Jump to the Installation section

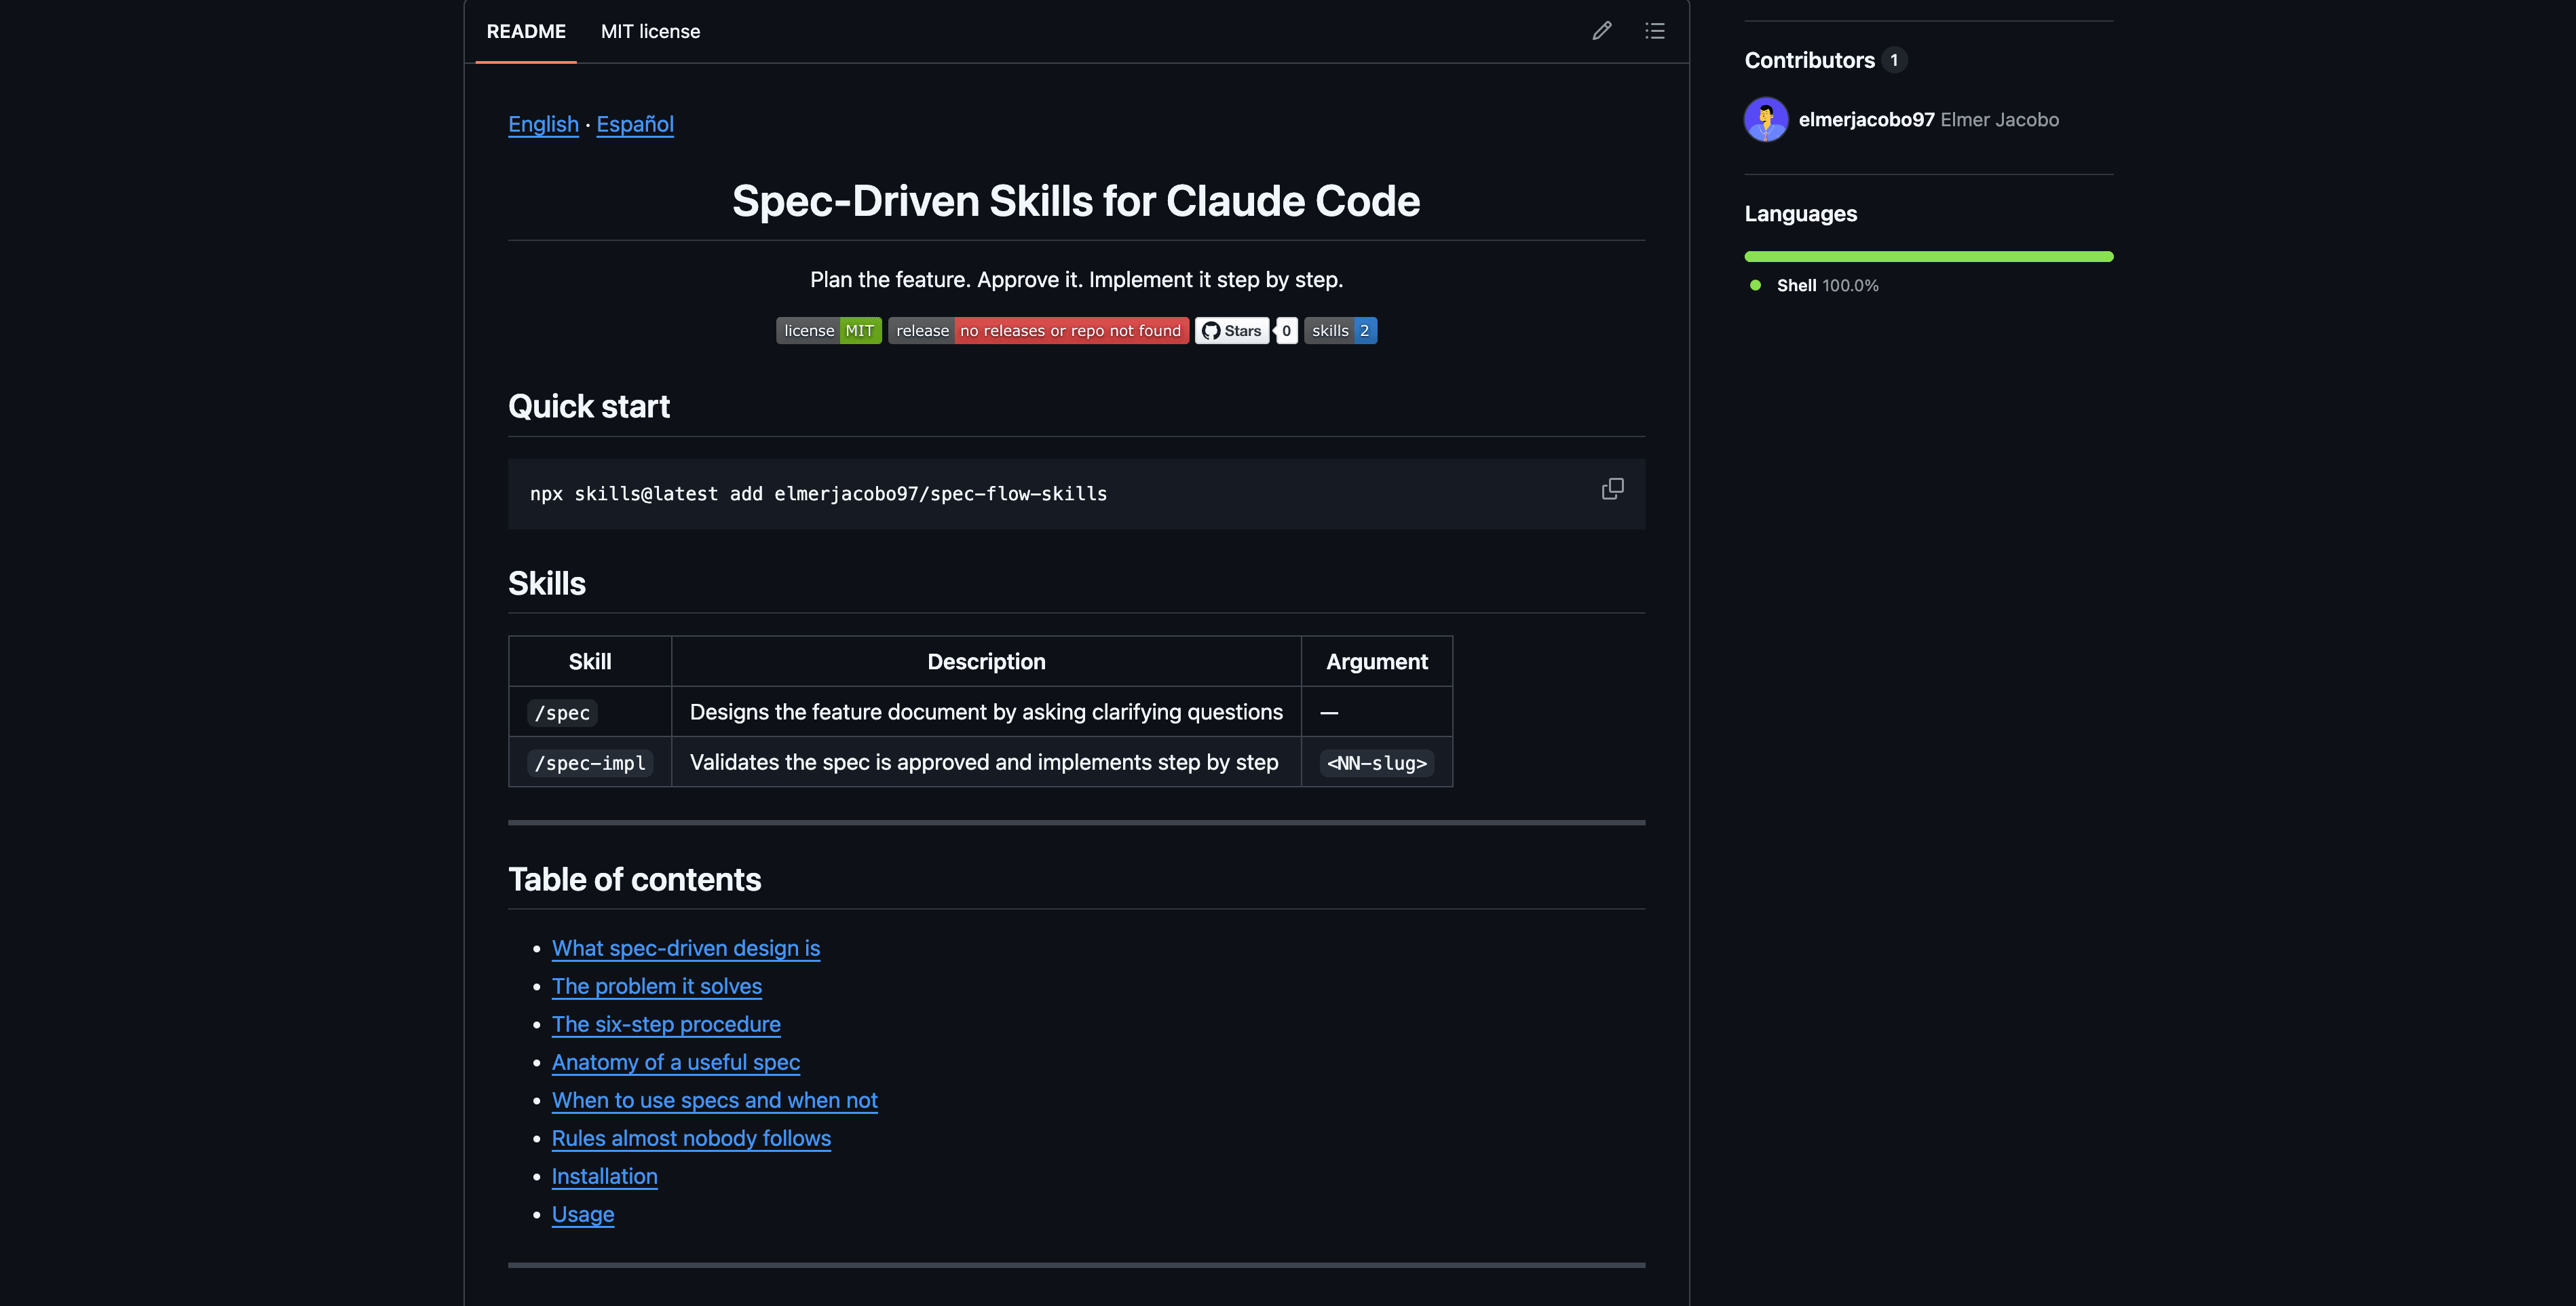coord(605,1176)
